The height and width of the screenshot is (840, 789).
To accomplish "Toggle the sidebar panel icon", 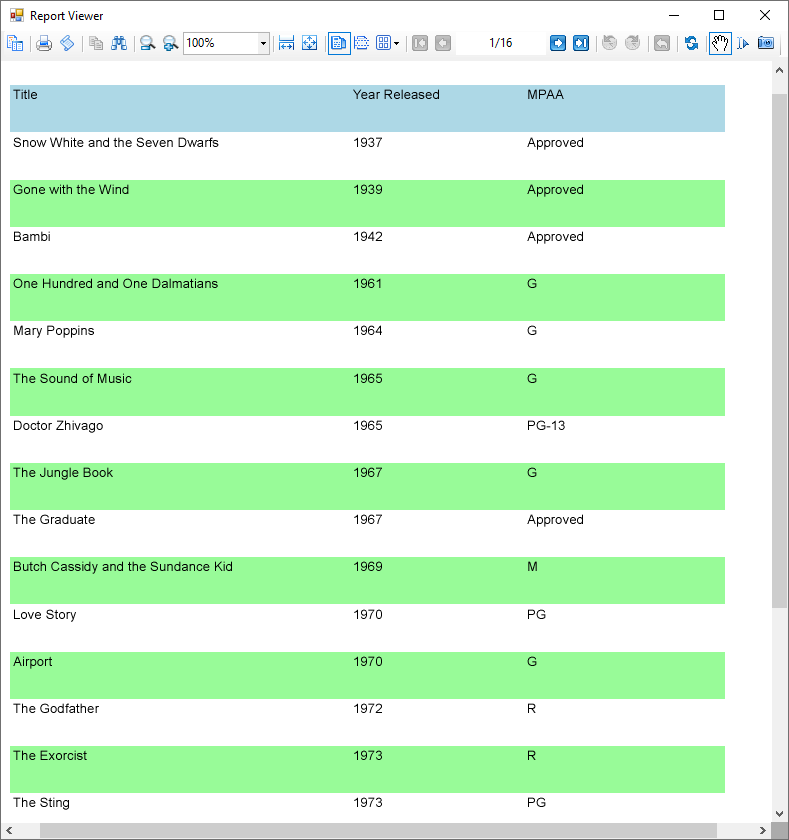I will [x=15, y=43].
